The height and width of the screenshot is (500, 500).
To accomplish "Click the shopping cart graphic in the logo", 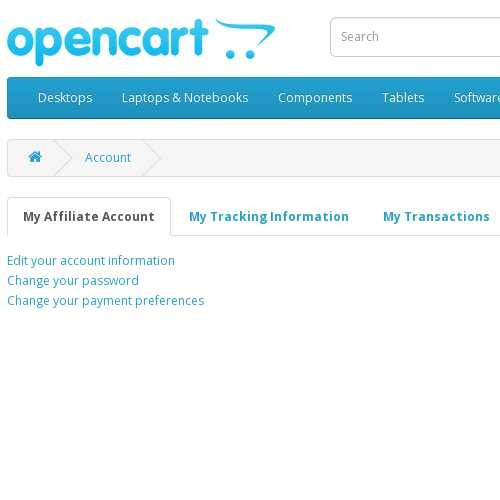I will click(x=245, y=39).
